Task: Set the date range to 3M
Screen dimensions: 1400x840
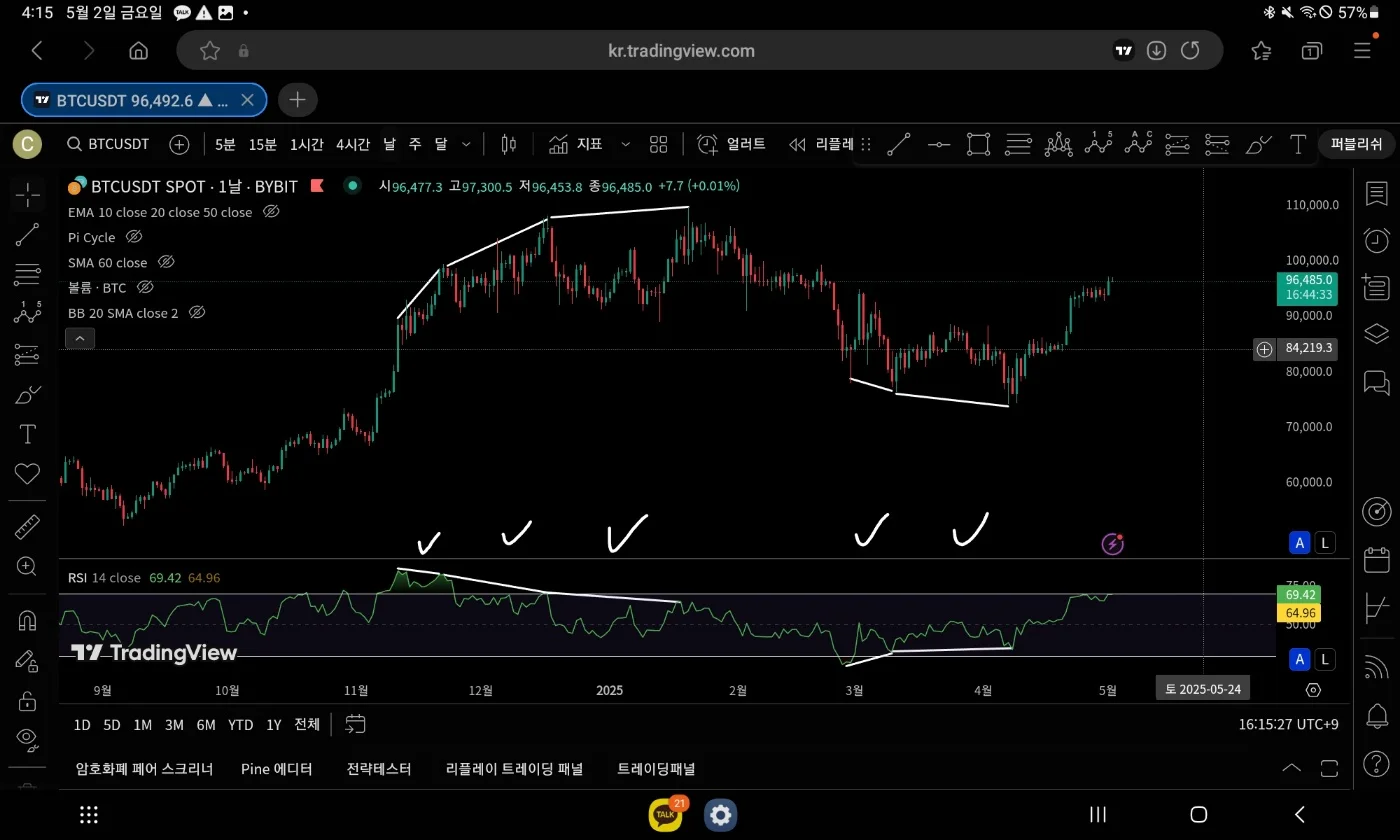Action: [174, 724]
